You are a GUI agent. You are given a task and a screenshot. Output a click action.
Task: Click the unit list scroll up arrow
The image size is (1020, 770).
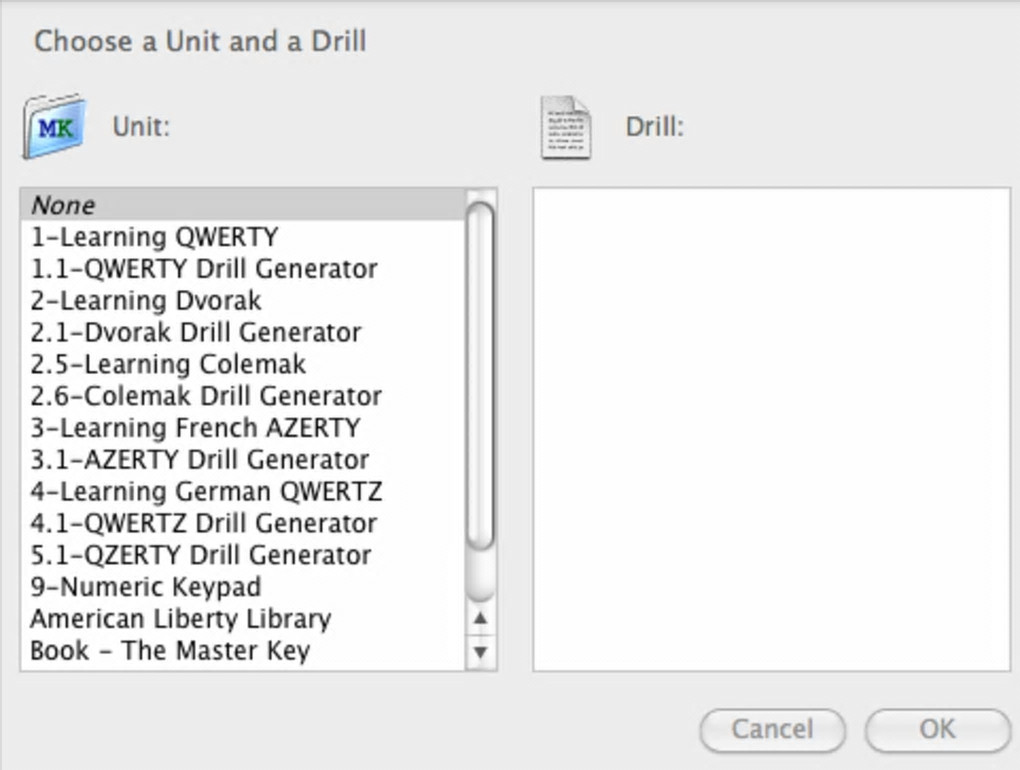(x=481, y=619)
